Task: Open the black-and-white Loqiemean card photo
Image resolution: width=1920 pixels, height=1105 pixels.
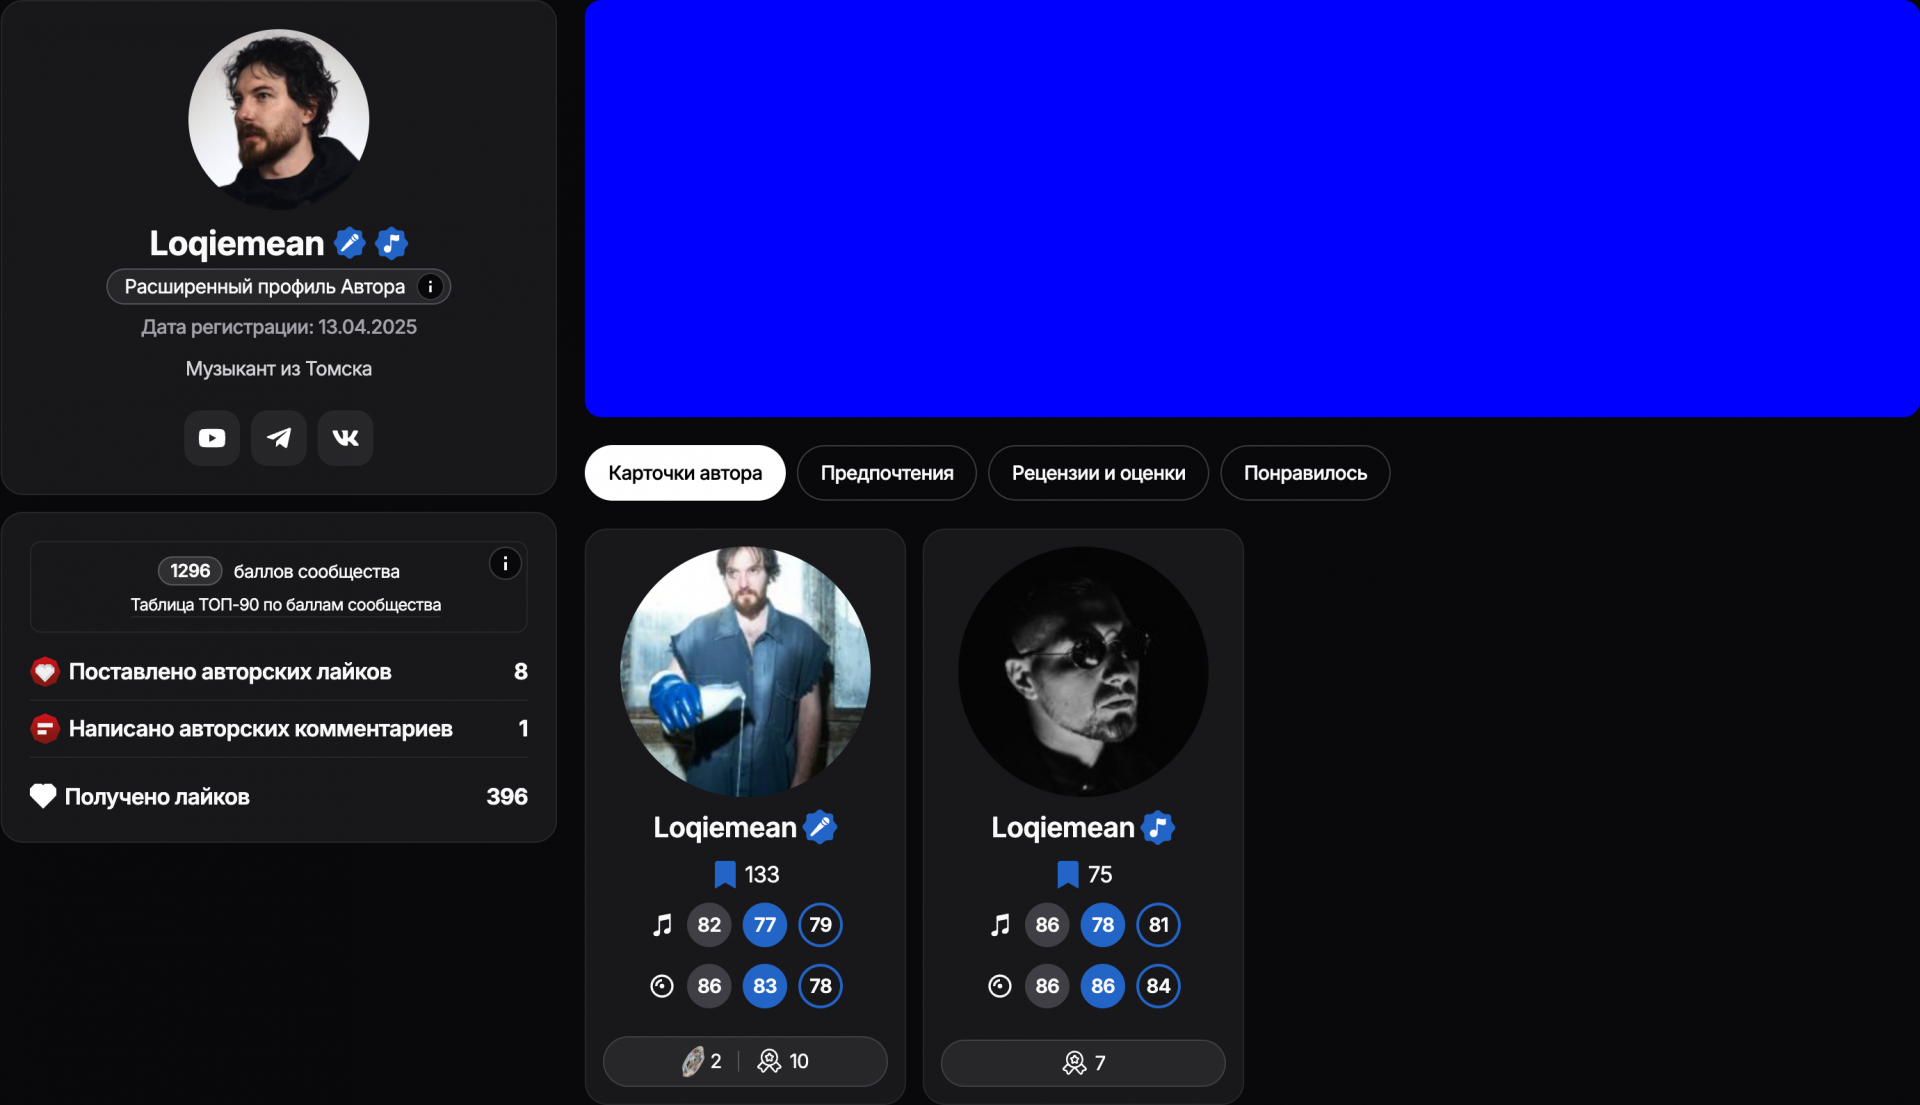Action: [x=1083, y=671]
